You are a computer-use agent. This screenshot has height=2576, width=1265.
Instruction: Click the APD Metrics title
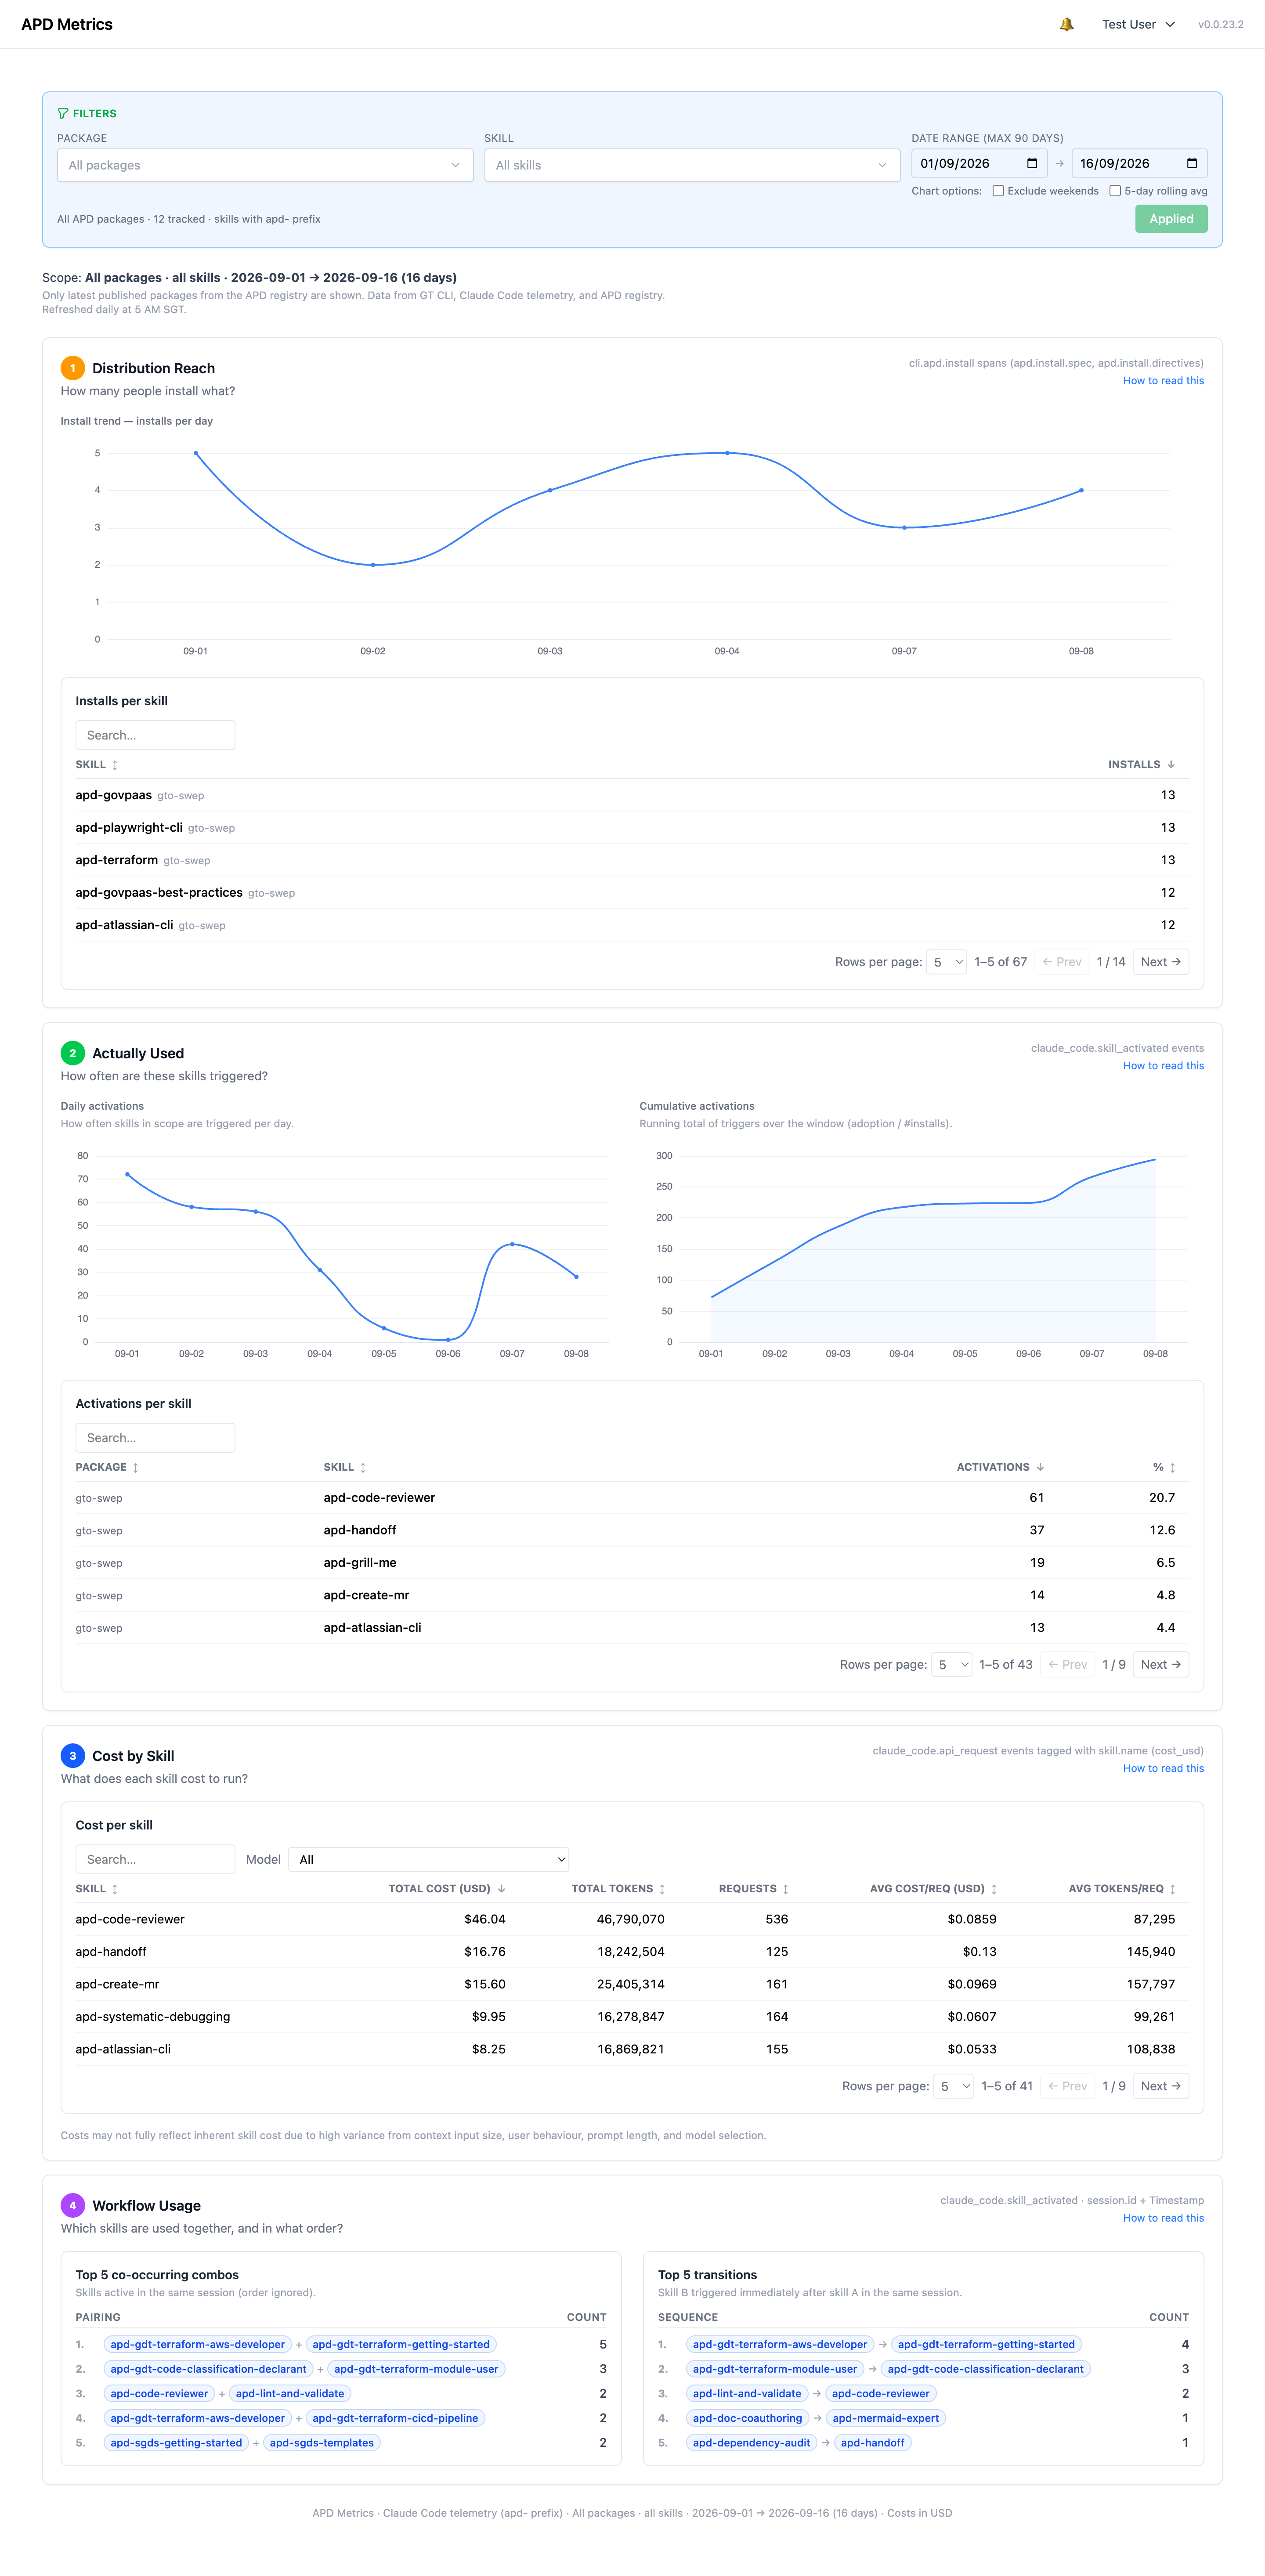[x=67, y=24]
